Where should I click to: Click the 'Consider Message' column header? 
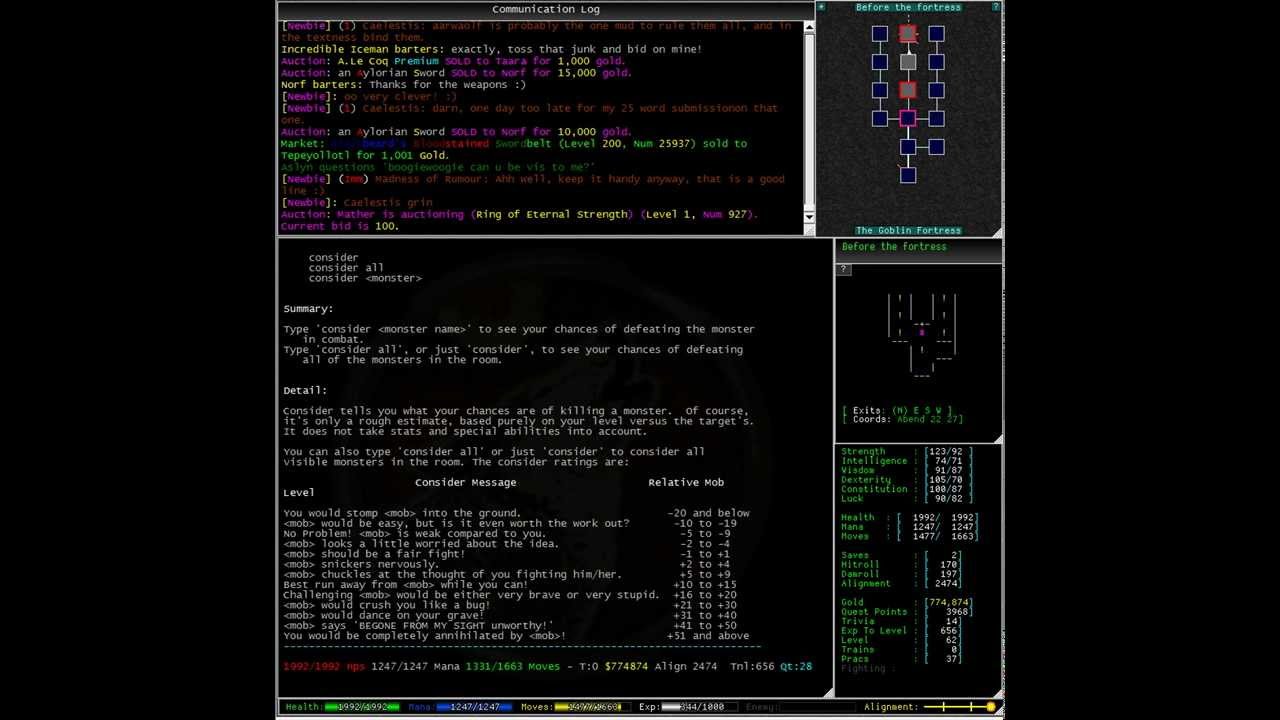click(x=466, y=482)
